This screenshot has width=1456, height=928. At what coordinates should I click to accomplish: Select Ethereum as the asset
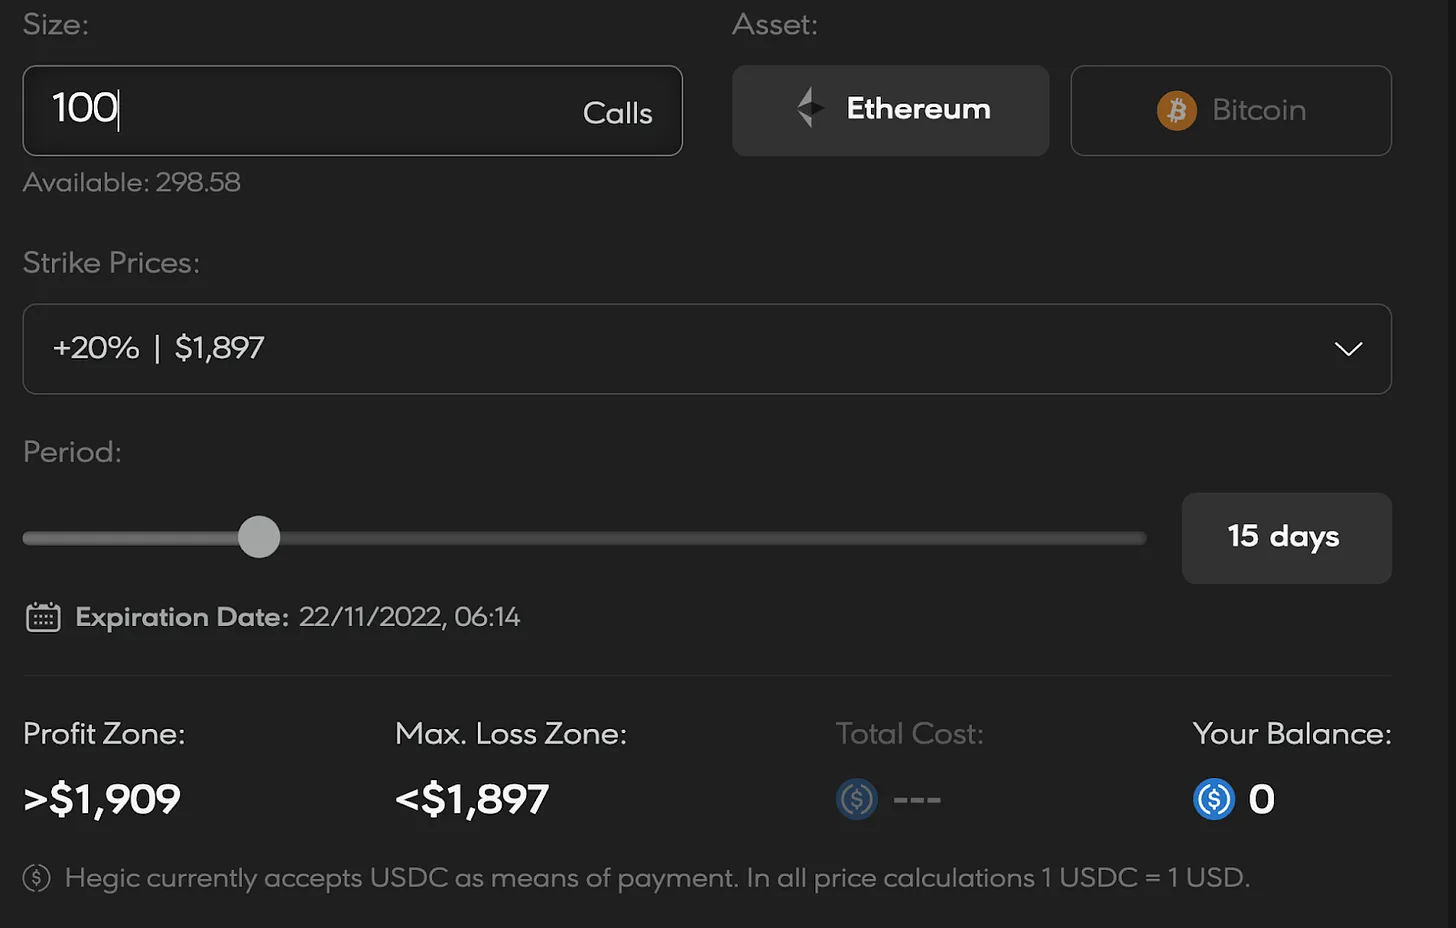[890, 110]
